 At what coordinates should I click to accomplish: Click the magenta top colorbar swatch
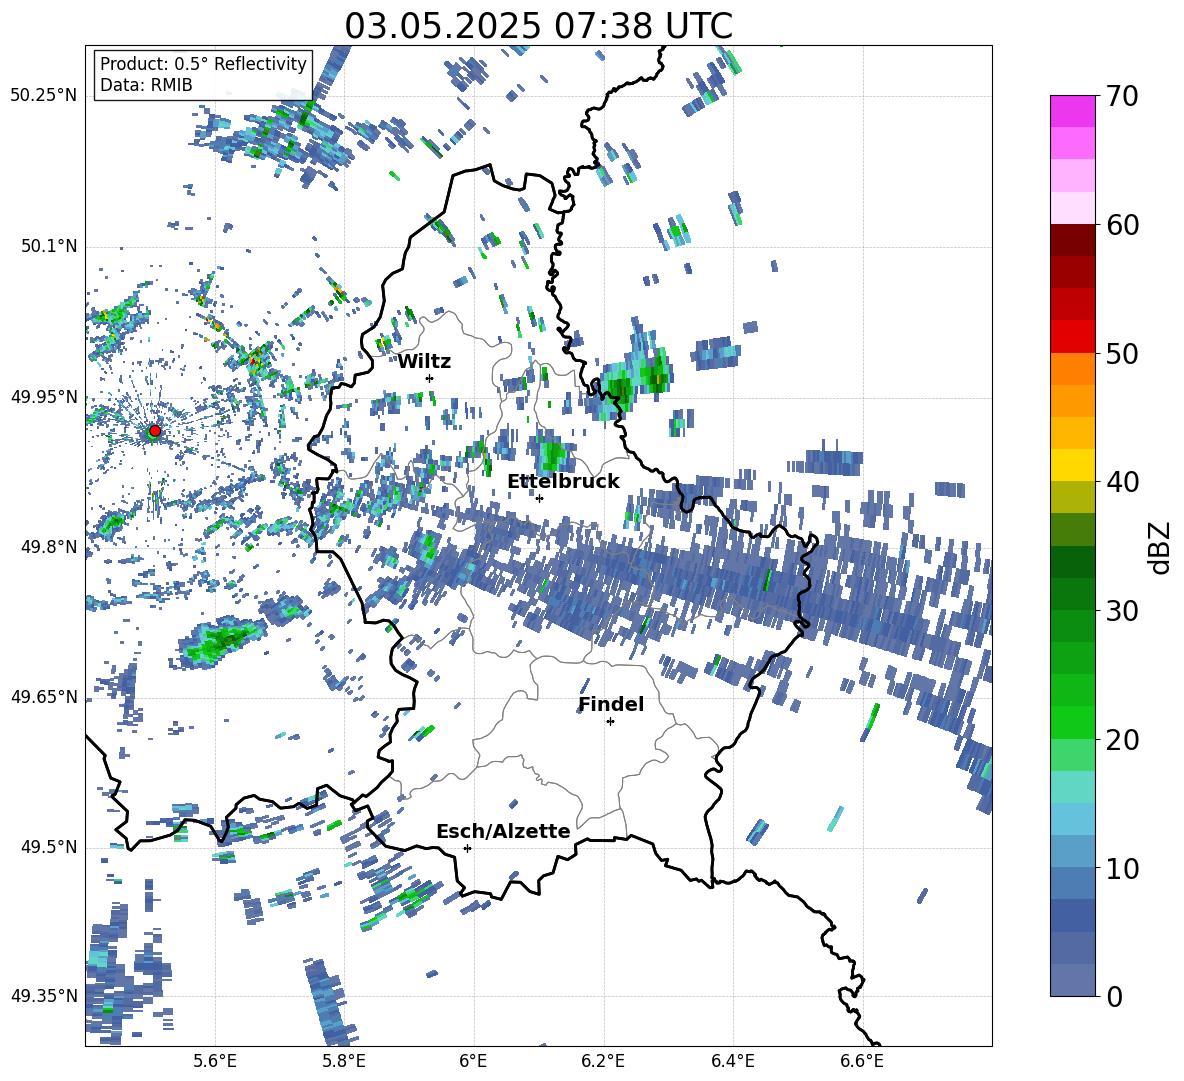(x=1072, y=111)
